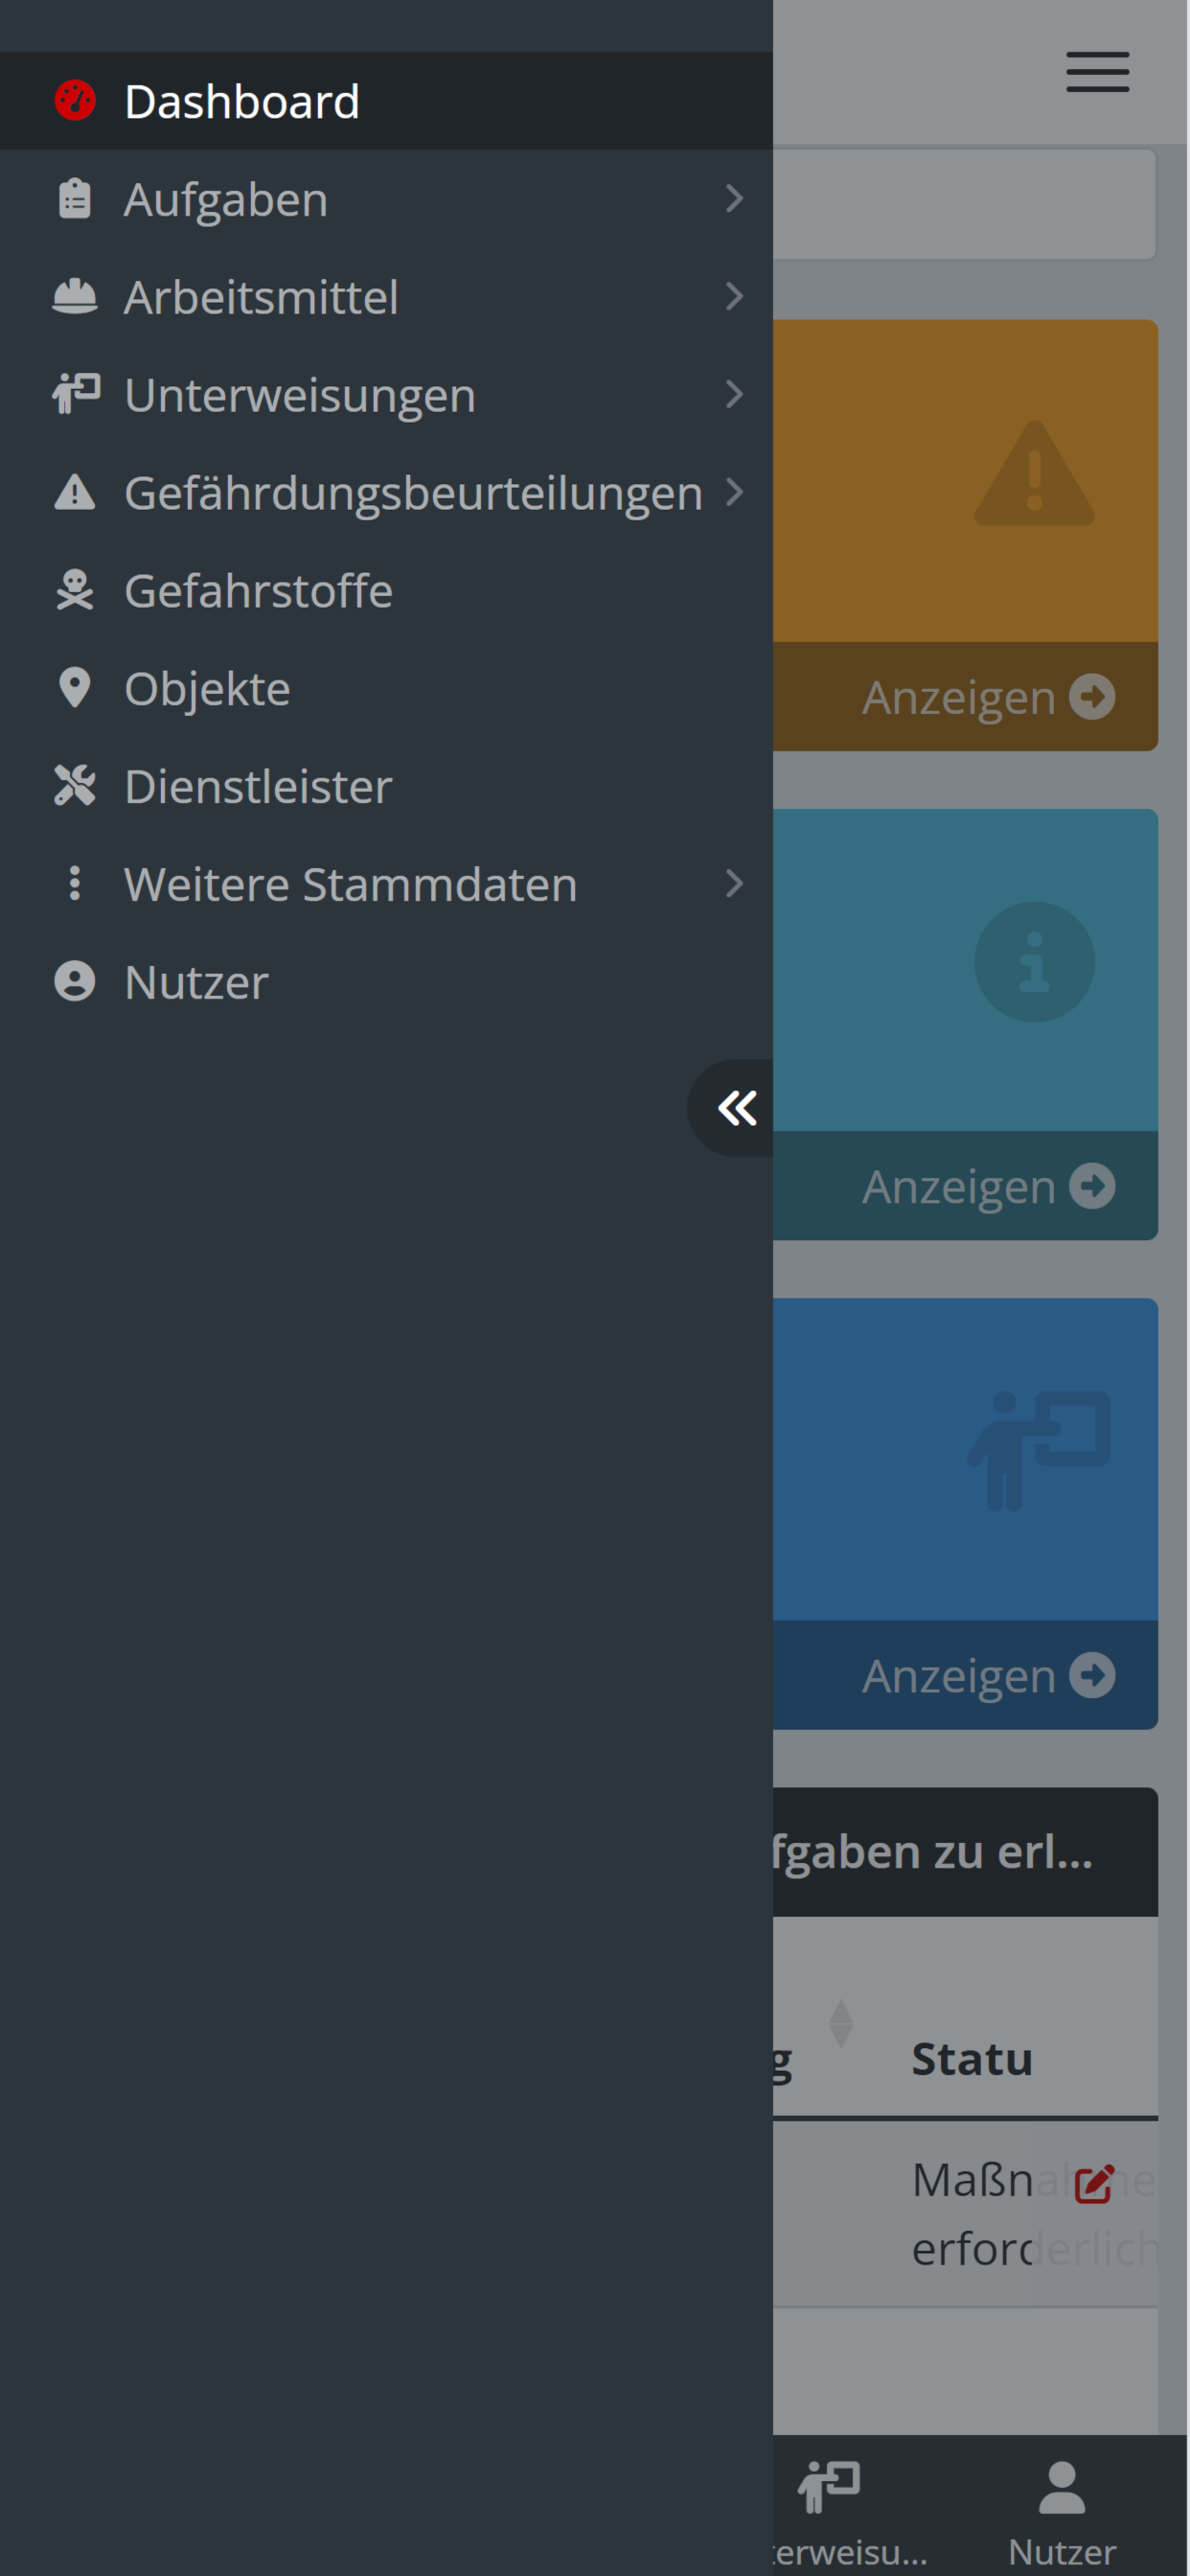1190x2576 pixels.
Task: Toggle column sort arrows in table header
Action: (x=841, y=2023)
